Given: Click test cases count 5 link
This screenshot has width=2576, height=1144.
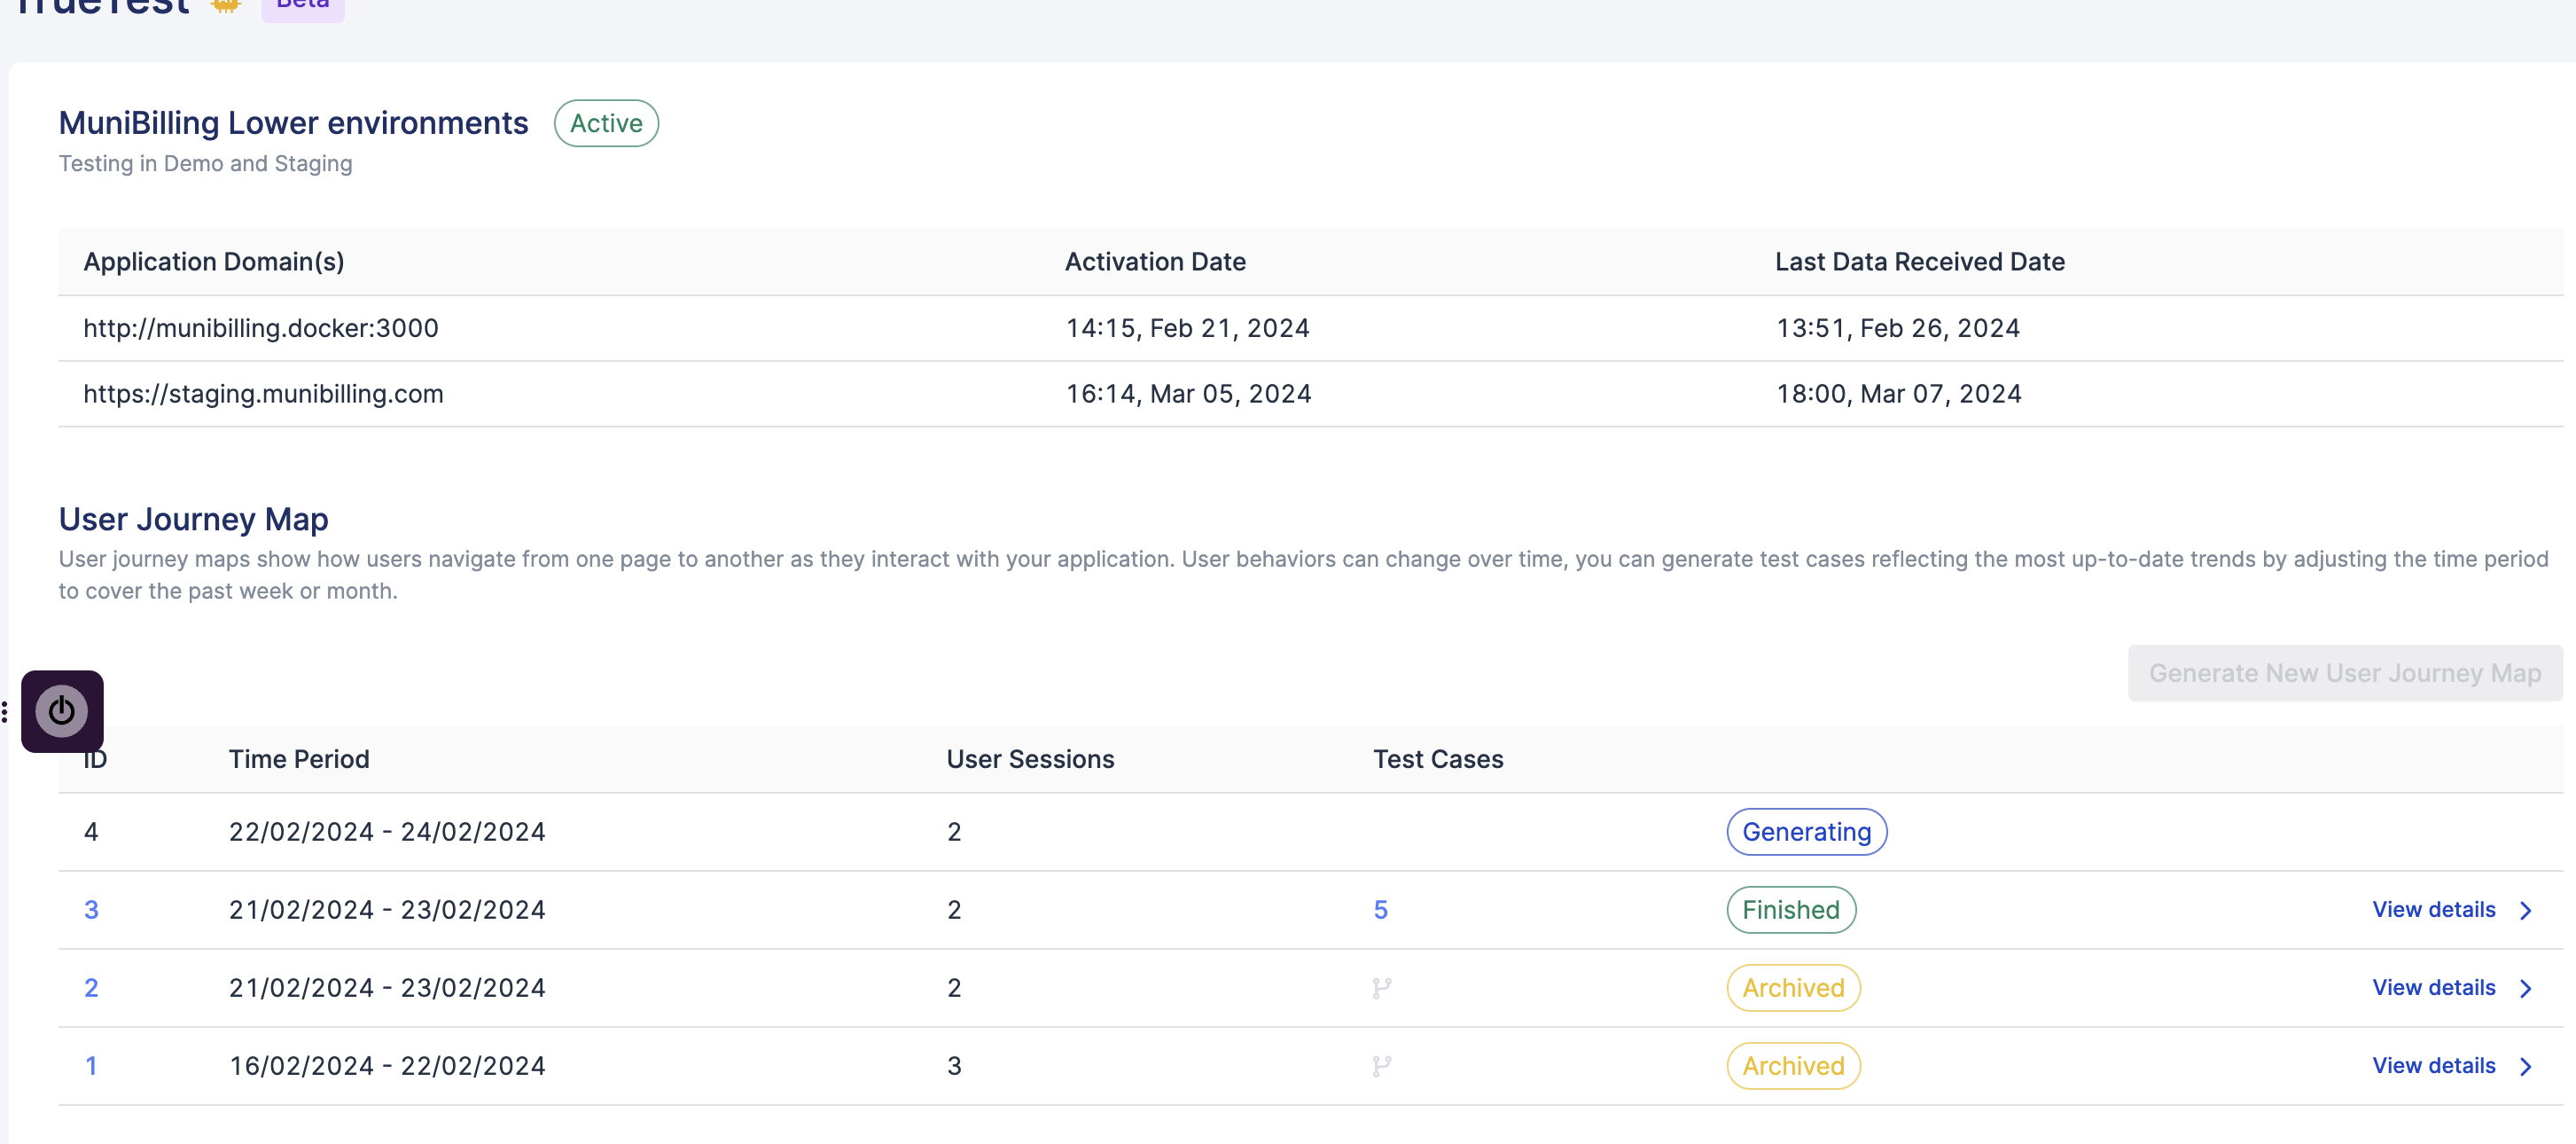Looking at the screenshot, I should (1380, 910).
